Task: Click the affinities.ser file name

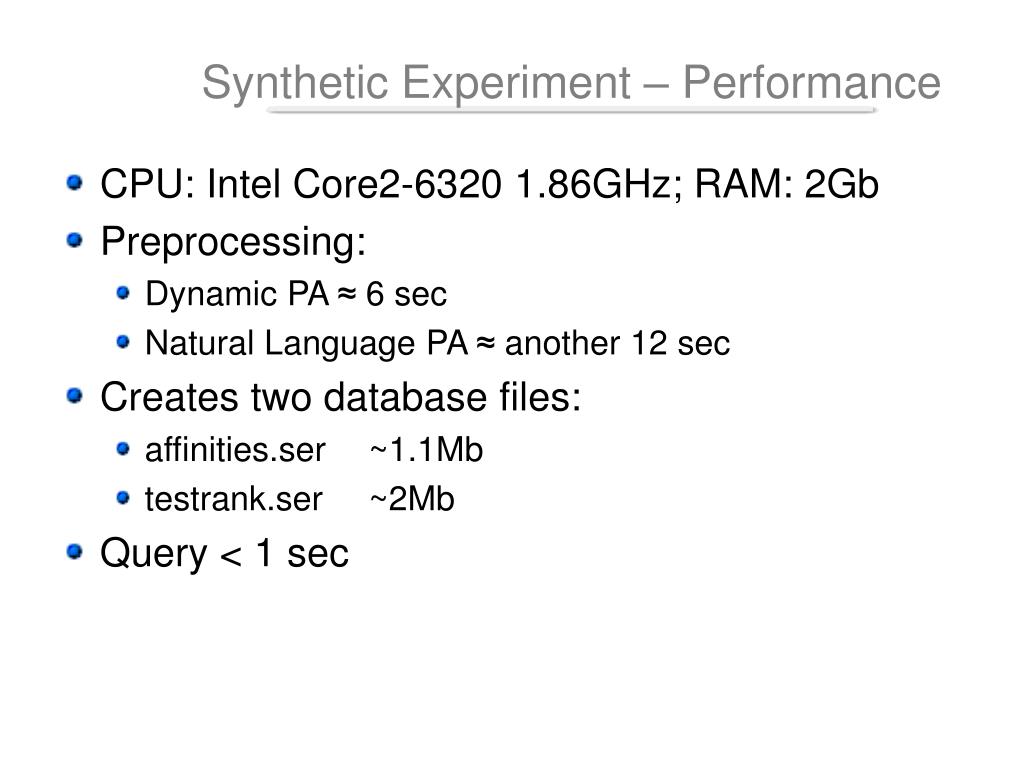Action: pos(235,450)
